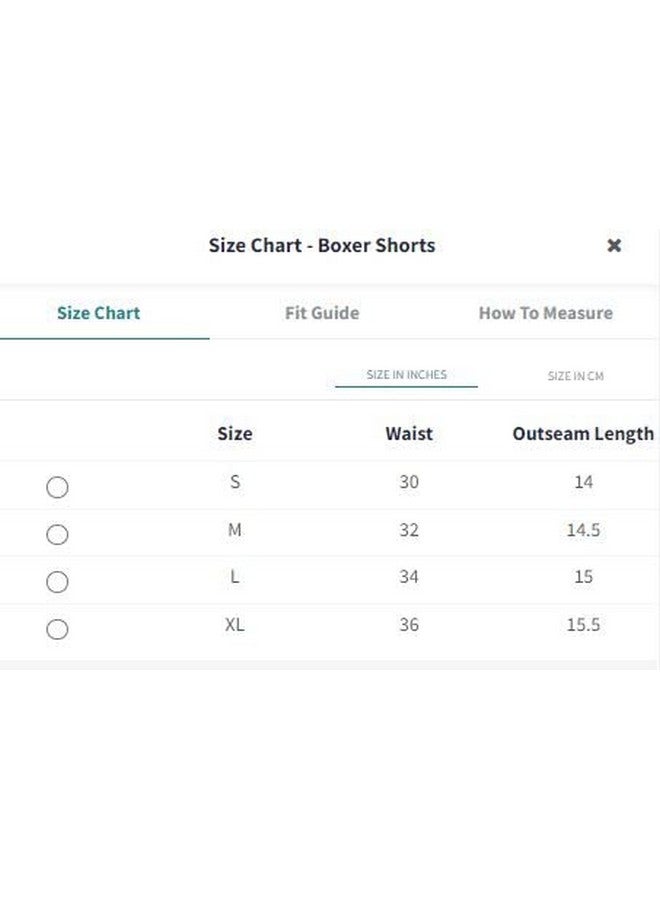Close the Boxer Shorts size chart dialog
Screen dimensions: 660x900
point(614,245)
